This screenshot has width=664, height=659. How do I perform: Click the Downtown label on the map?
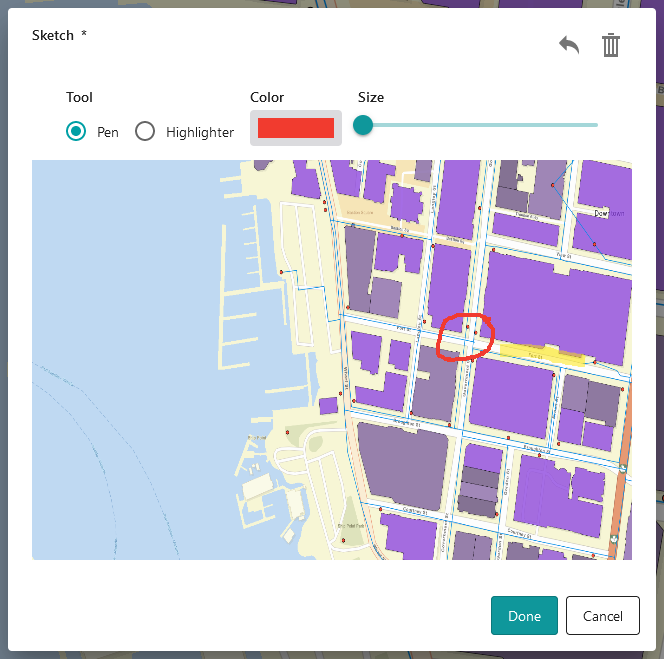(608, 214)
